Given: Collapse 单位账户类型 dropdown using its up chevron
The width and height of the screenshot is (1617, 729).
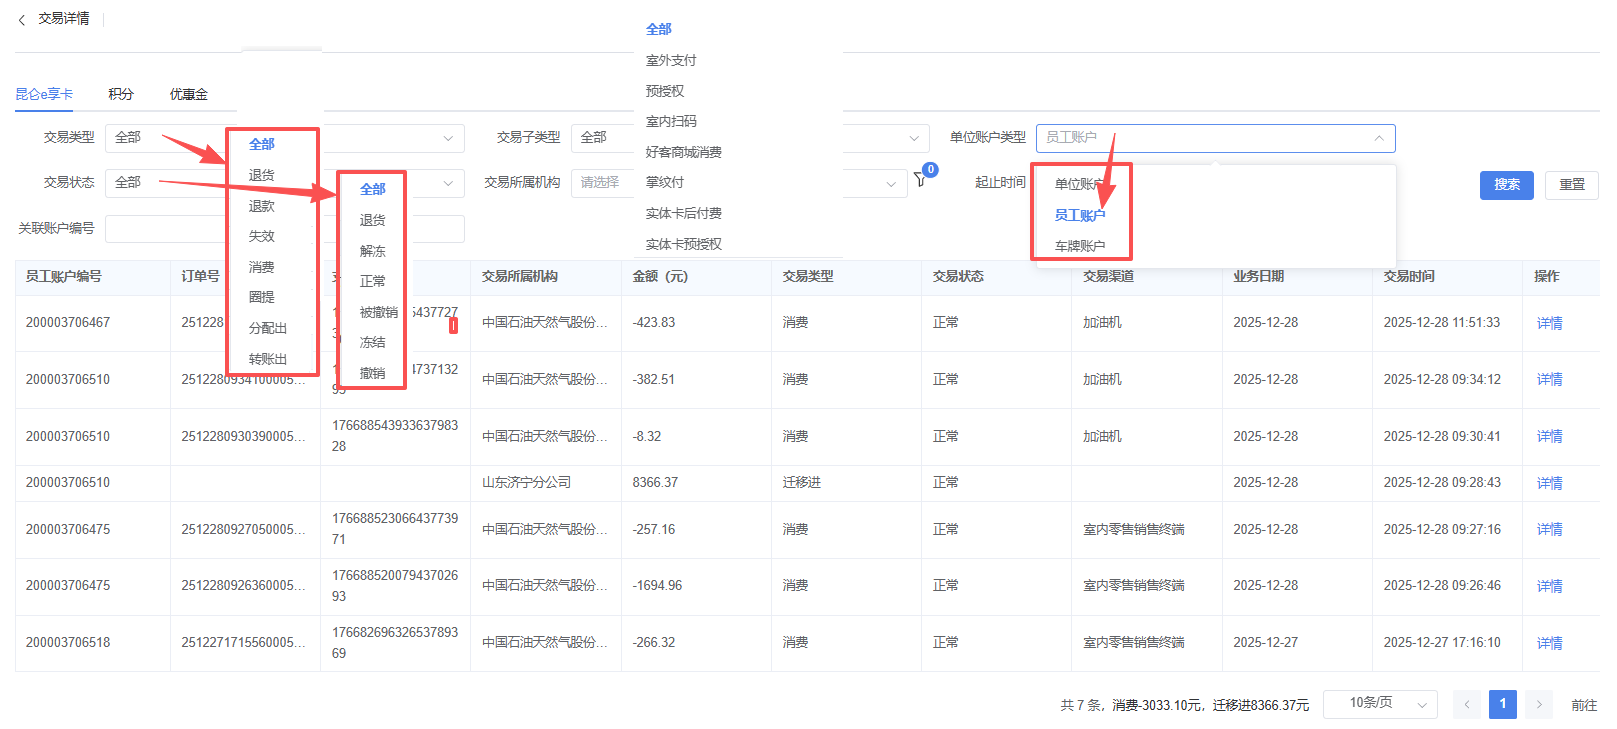Looking at the screenshot, I should click(1378, 138).
